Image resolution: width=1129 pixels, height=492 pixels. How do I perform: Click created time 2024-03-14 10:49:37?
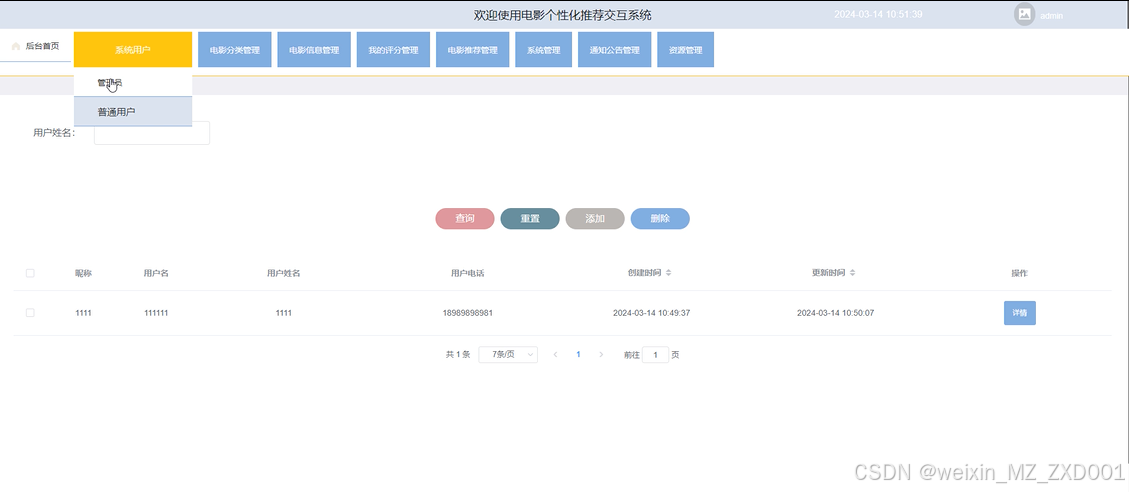652,313
